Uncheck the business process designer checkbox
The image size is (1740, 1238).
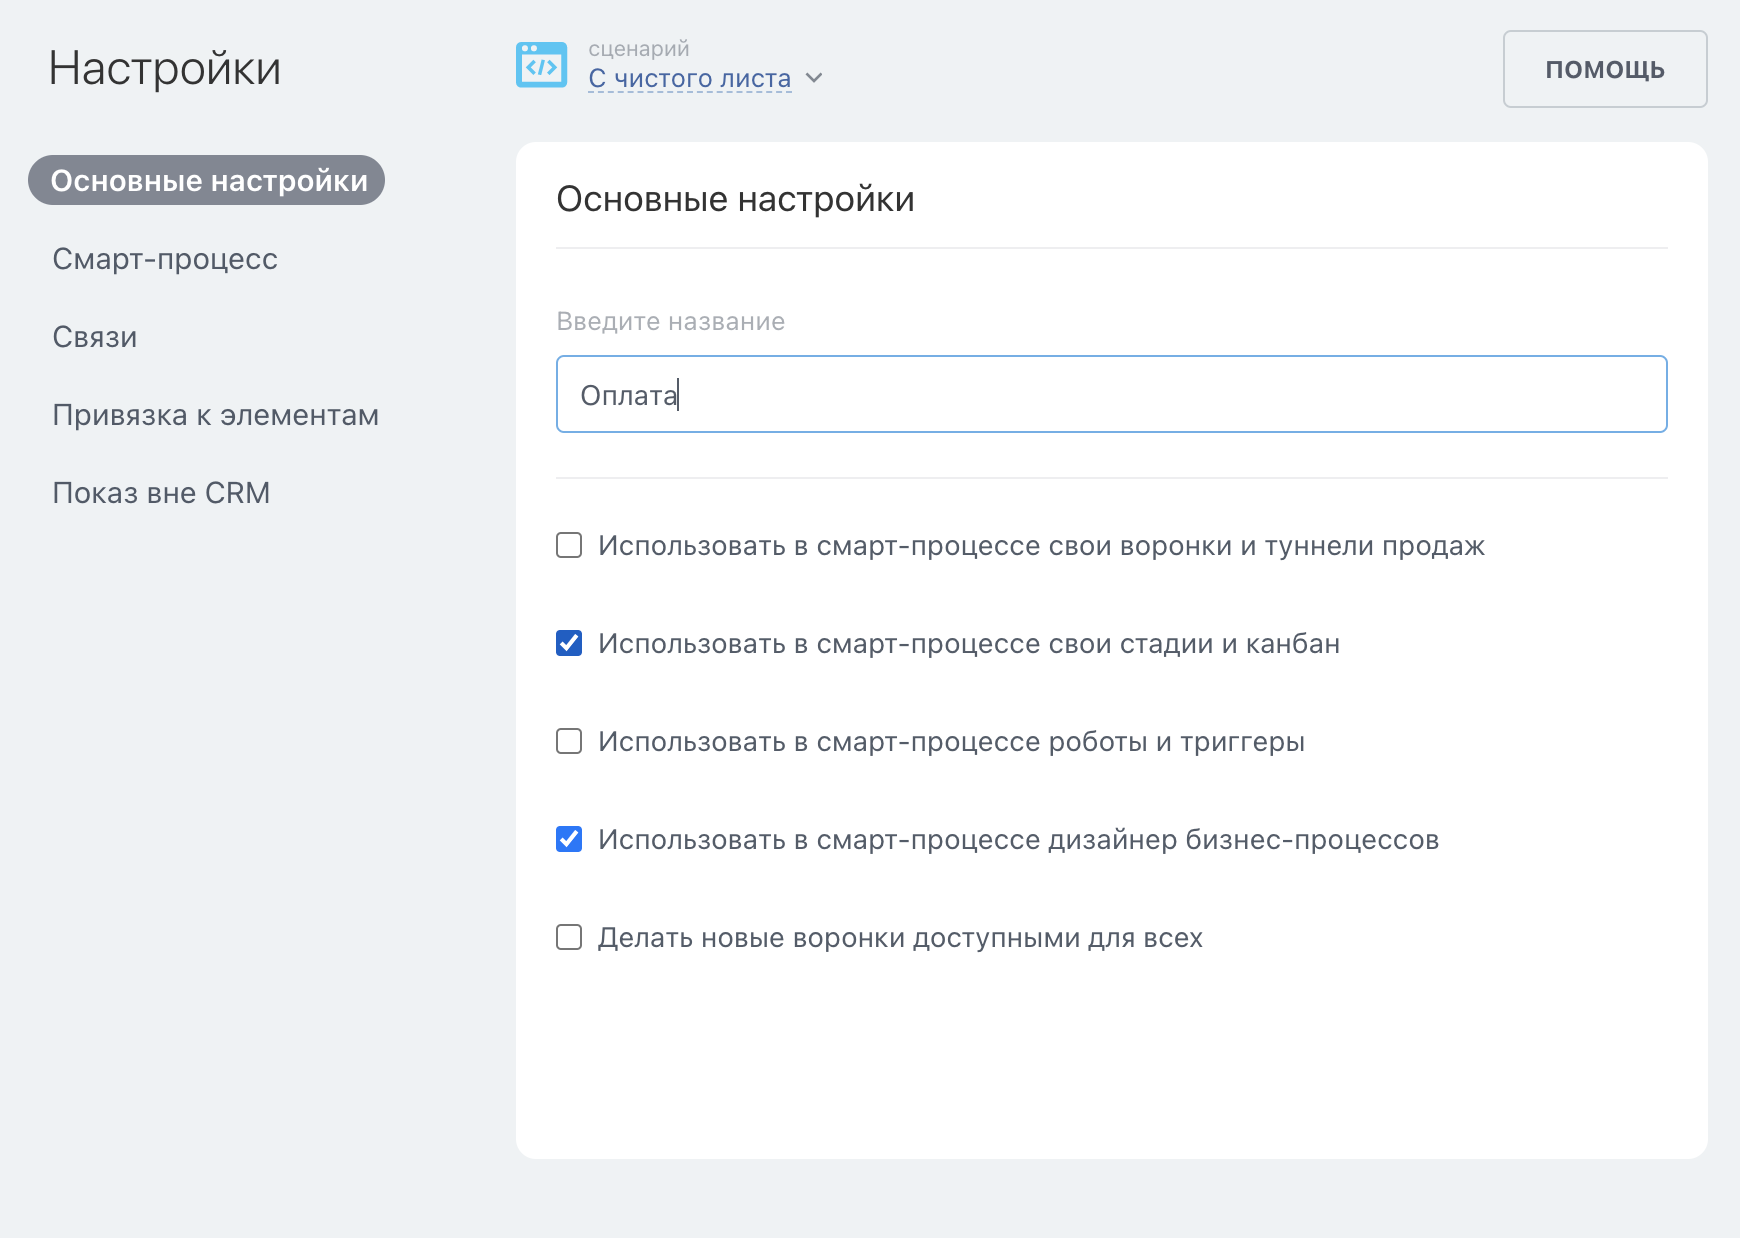[569, 839]
